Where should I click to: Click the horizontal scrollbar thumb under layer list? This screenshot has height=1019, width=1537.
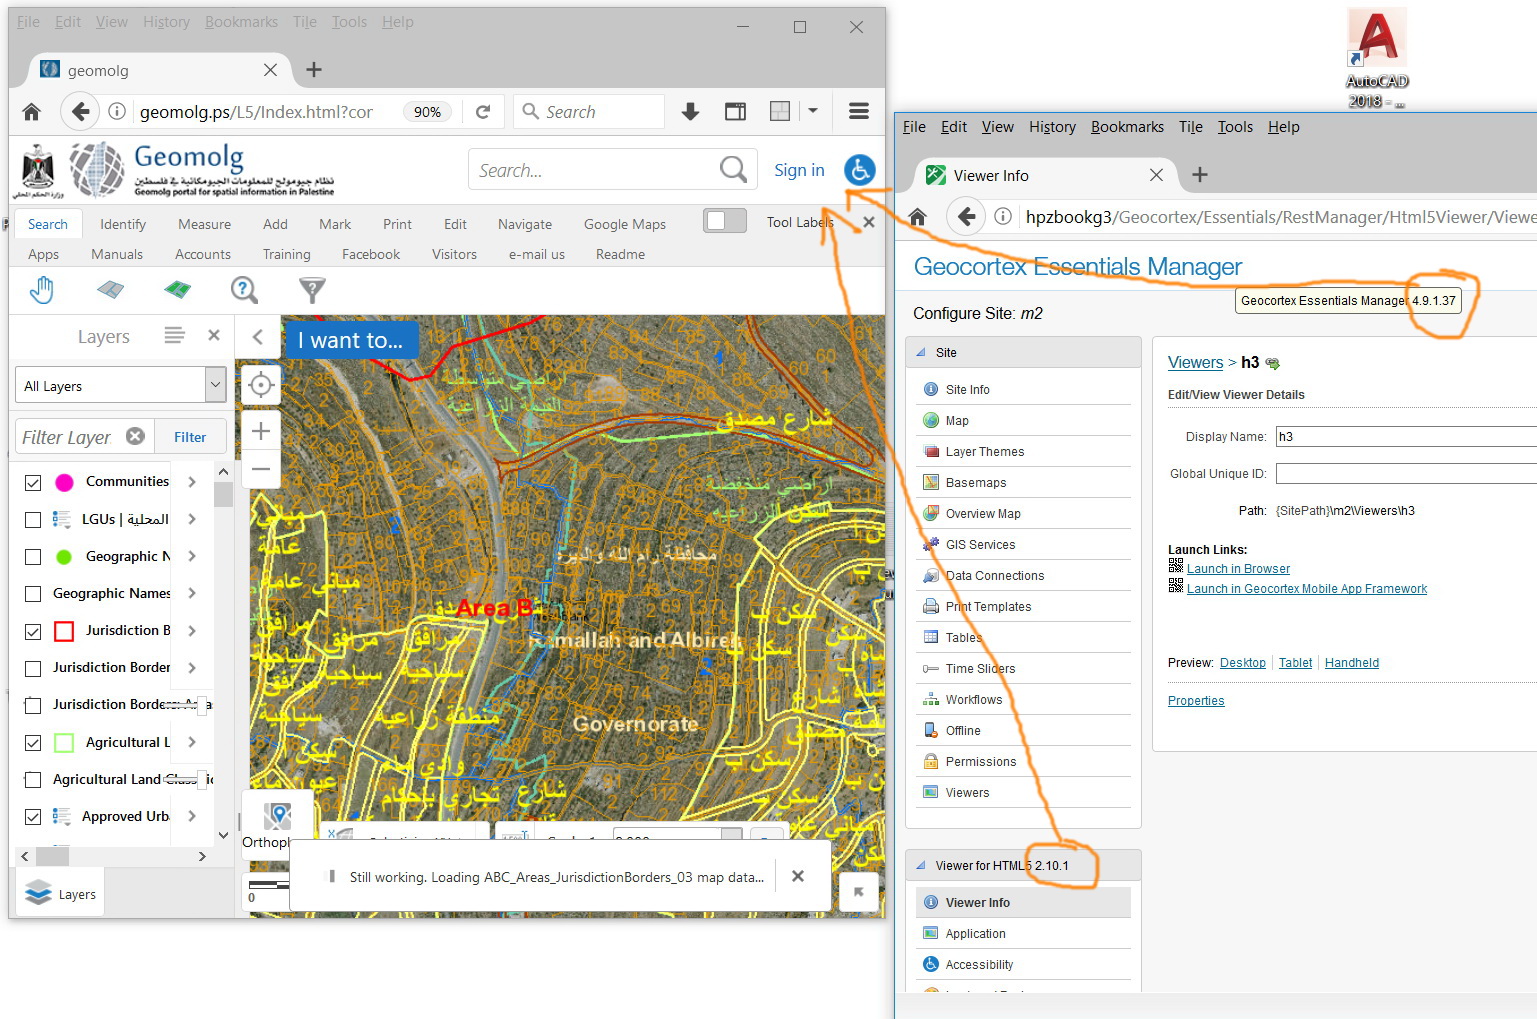point(53,856)
